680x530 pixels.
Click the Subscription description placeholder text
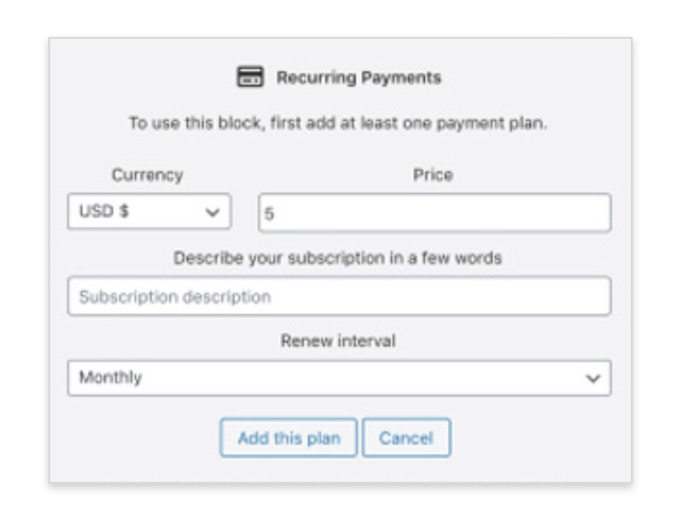point(175,297)
